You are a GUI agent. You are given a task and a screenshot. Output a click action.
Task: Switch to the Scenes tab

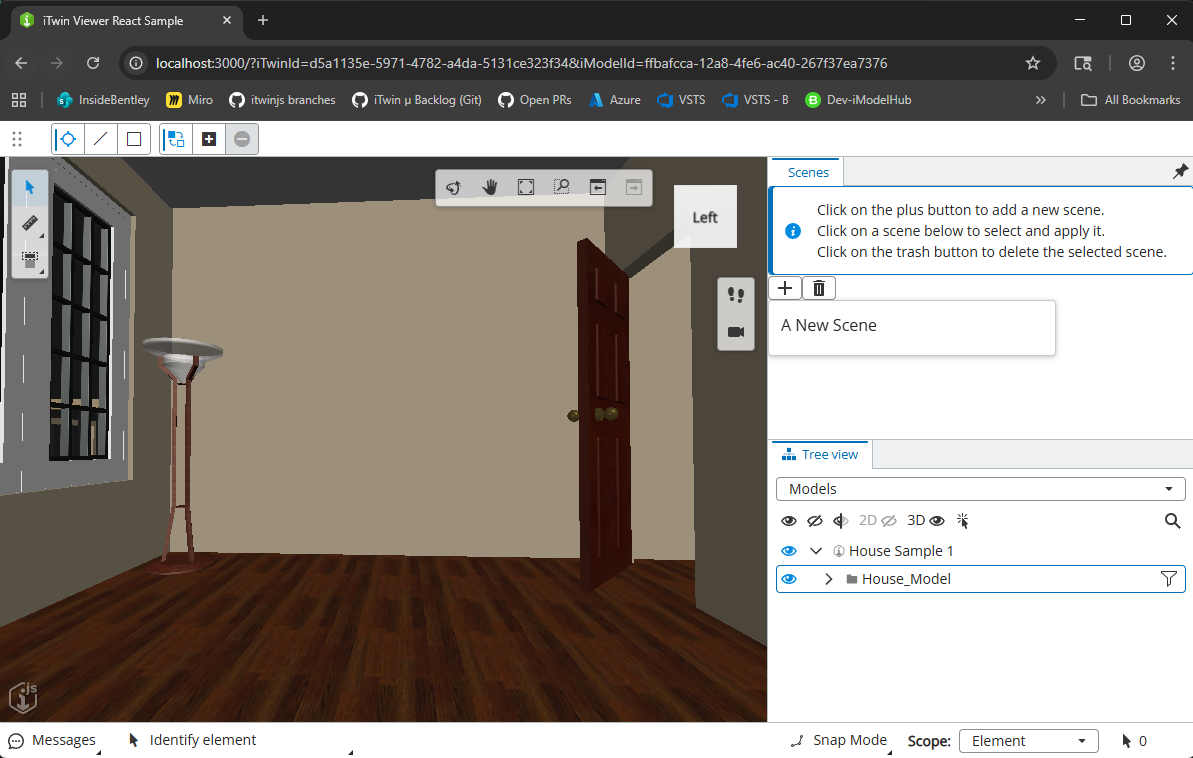[808, 172]
